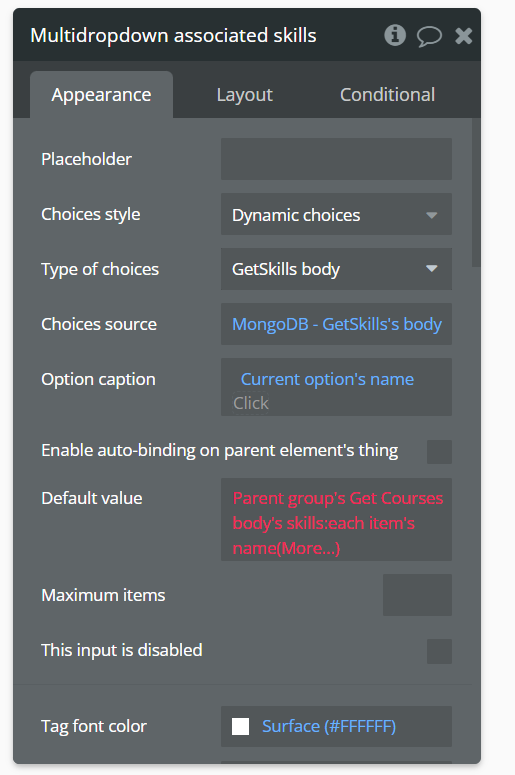
Task: Click the Placeholder input field
Action: click(336, 159)
